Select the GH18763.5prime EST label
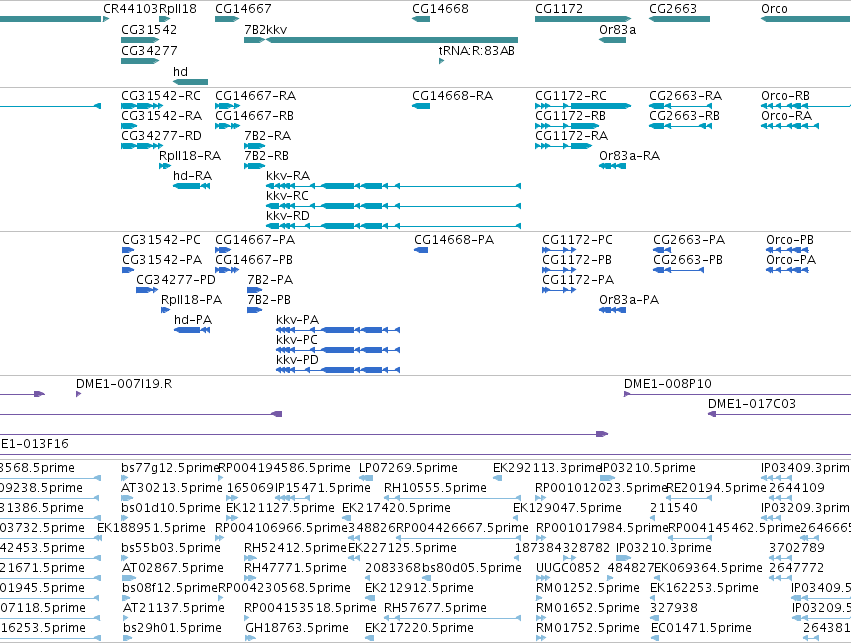This screenshot has height=643, width=851. pos(297,628)
